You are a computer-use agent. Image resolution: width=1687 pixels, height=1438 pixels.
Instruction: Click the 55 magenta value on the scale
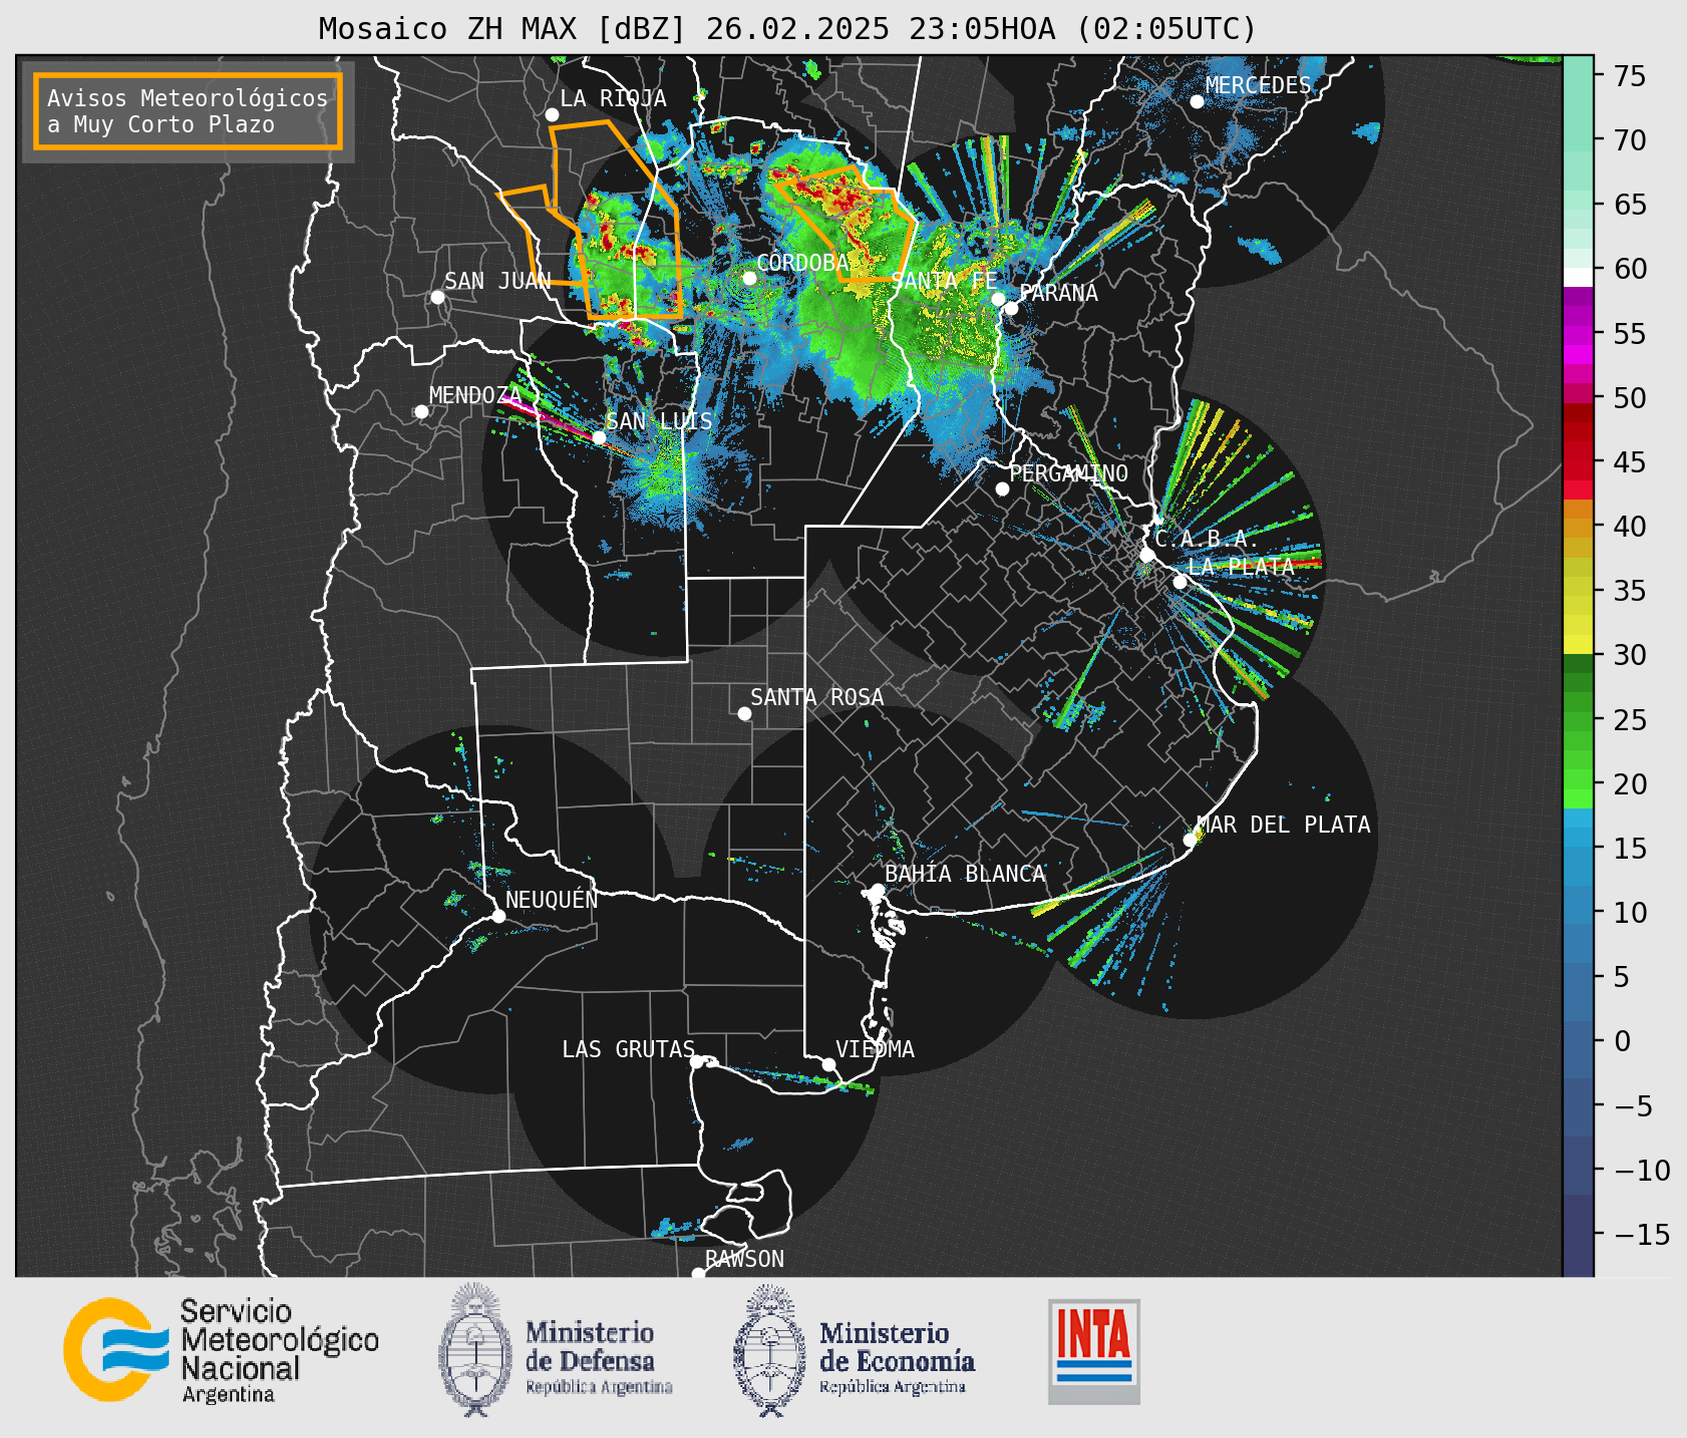pyautogui.click(x=1629, y=334)
